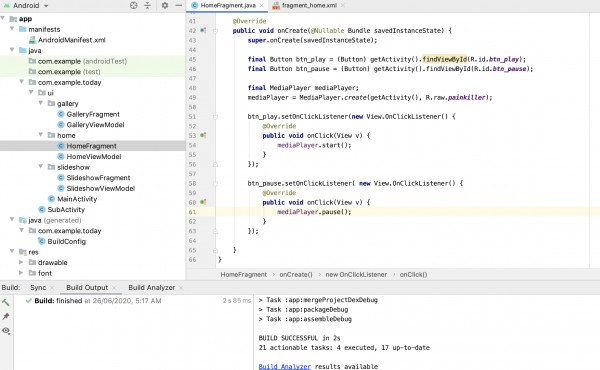
Task: Open MainActivity class
Action: click(77, 199)
